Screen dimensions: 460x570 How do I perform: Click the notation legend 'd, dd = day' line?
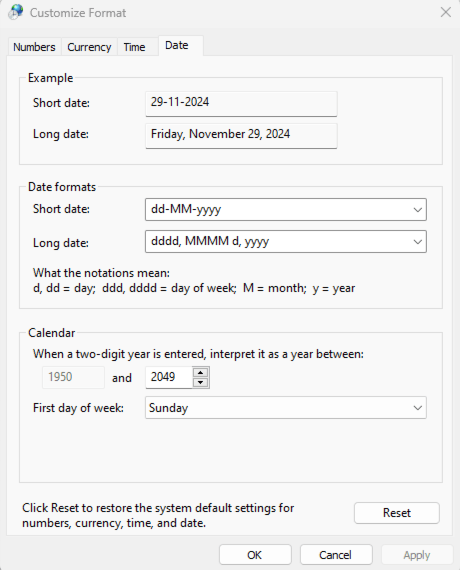194,288
